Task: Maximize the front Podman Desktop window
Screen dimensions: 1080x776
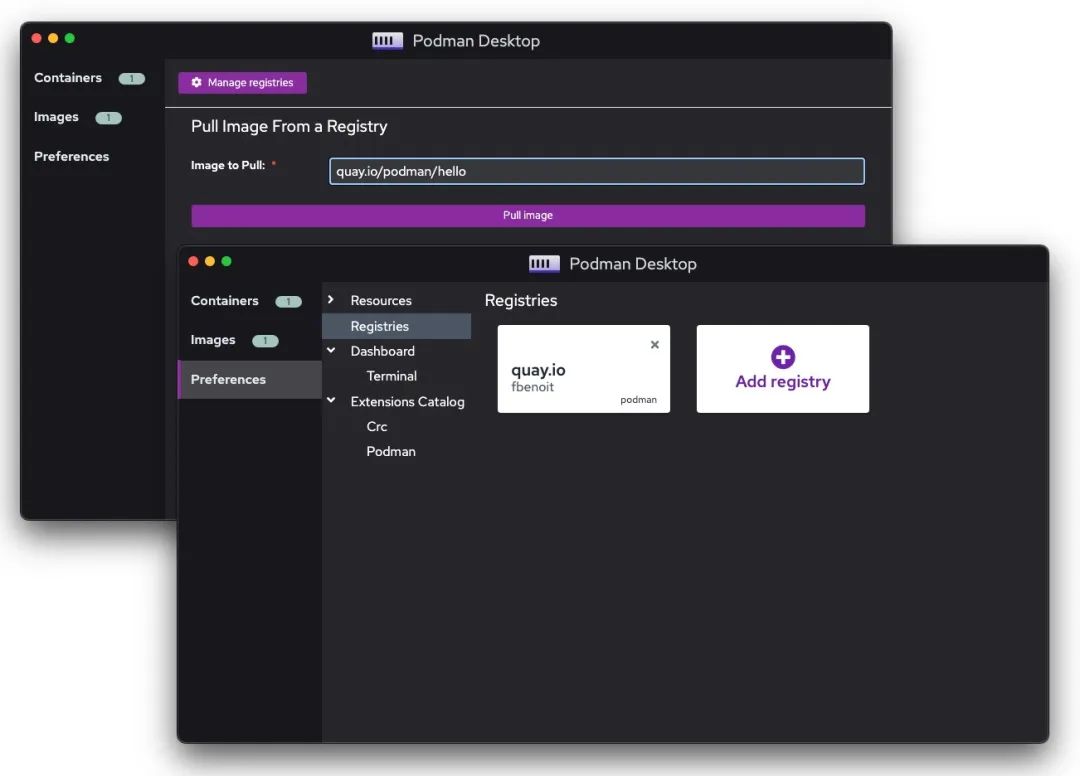Action: pos(227,261)
